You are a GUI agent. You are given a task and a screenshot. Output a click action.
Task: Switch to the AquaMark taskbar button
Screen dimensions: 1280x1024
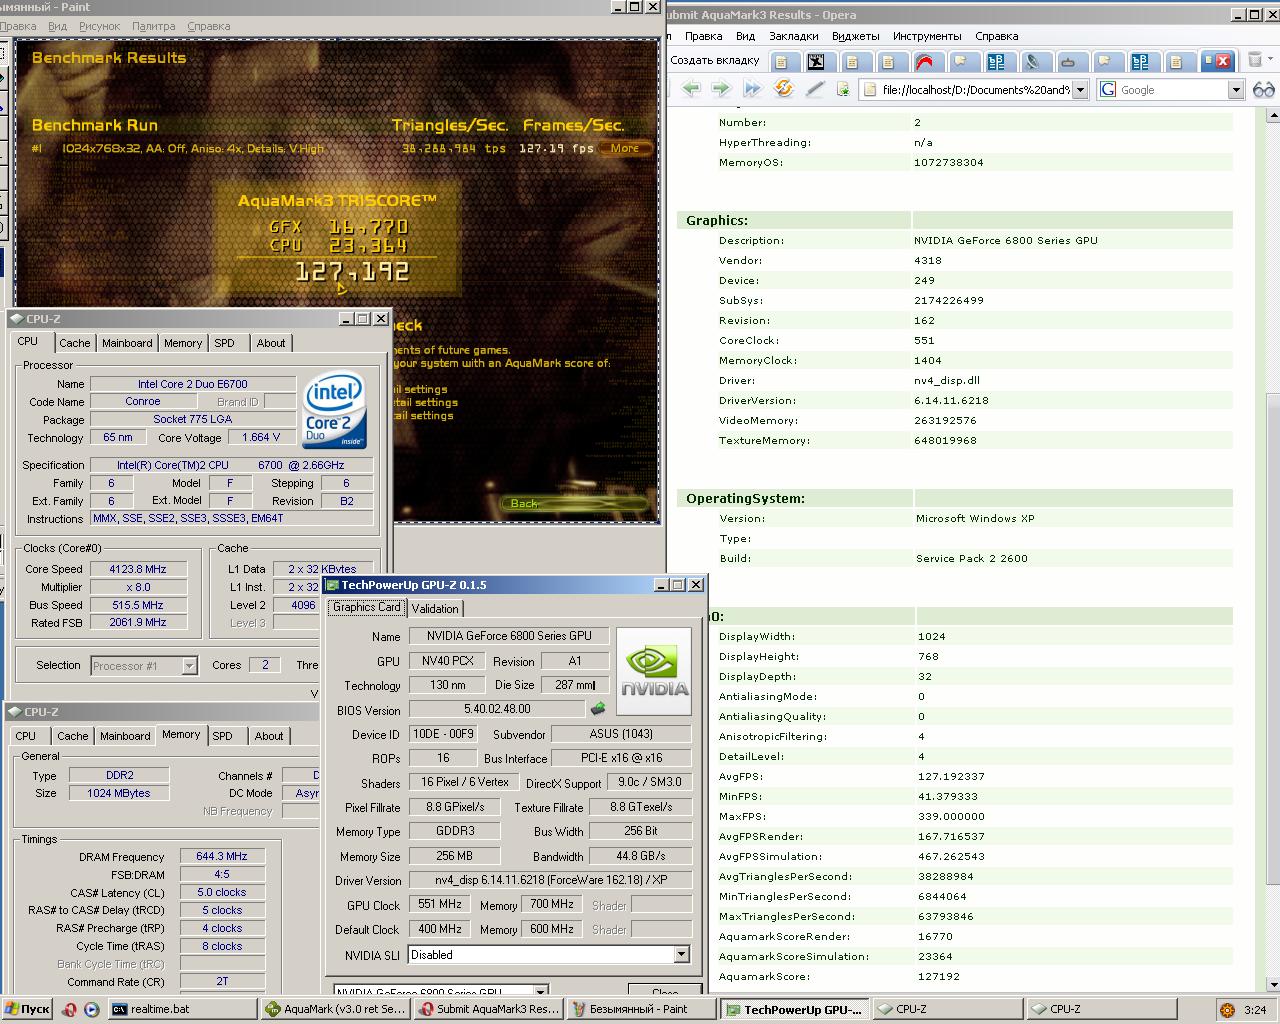(334, 1009)
